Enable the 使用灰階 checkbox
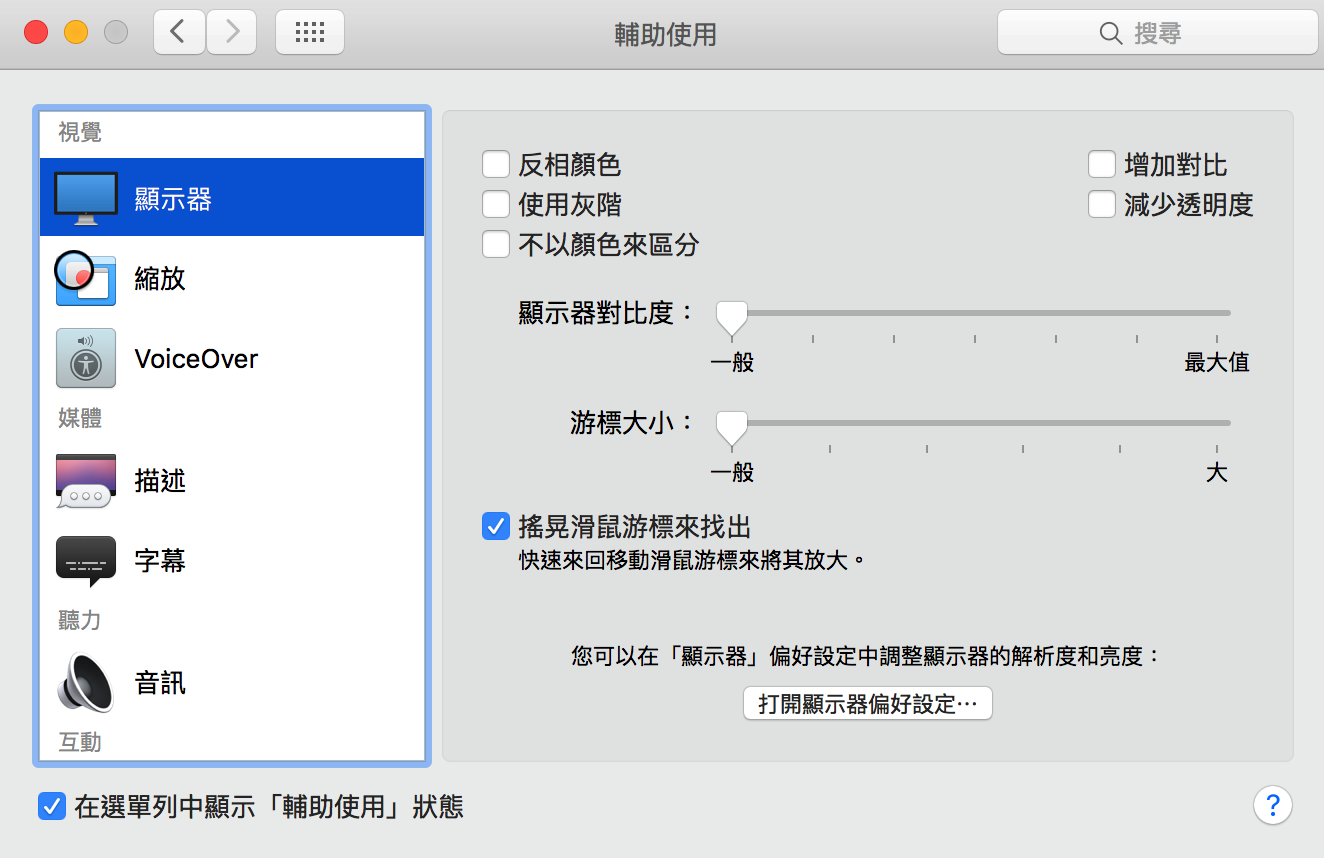 496,204
